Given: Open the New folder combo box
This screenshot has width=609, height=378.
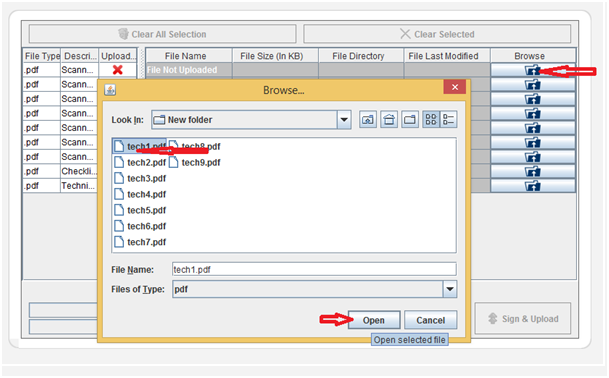Looking at the screenshot, I should [x=251, y=120].
